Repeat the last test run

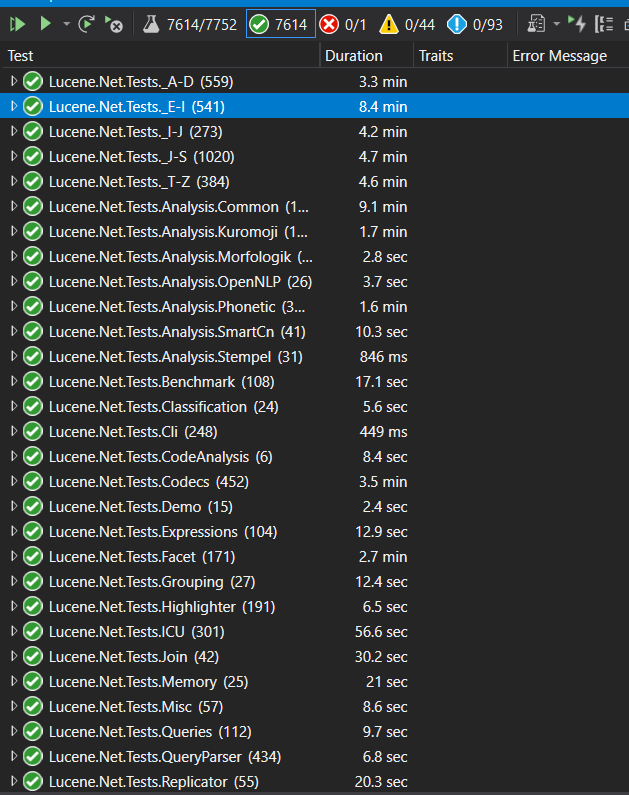point(87,24)
